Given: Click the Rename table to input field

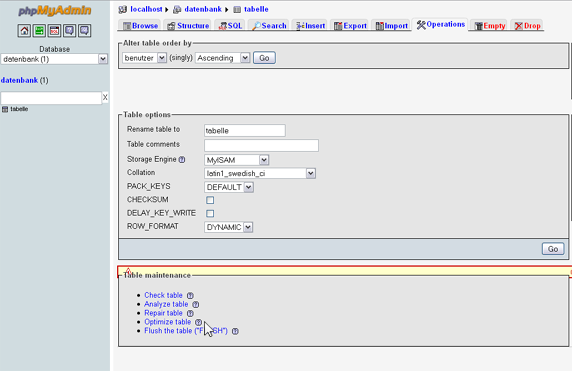Looking at the screenshot, I should click(x=245, y=131).
